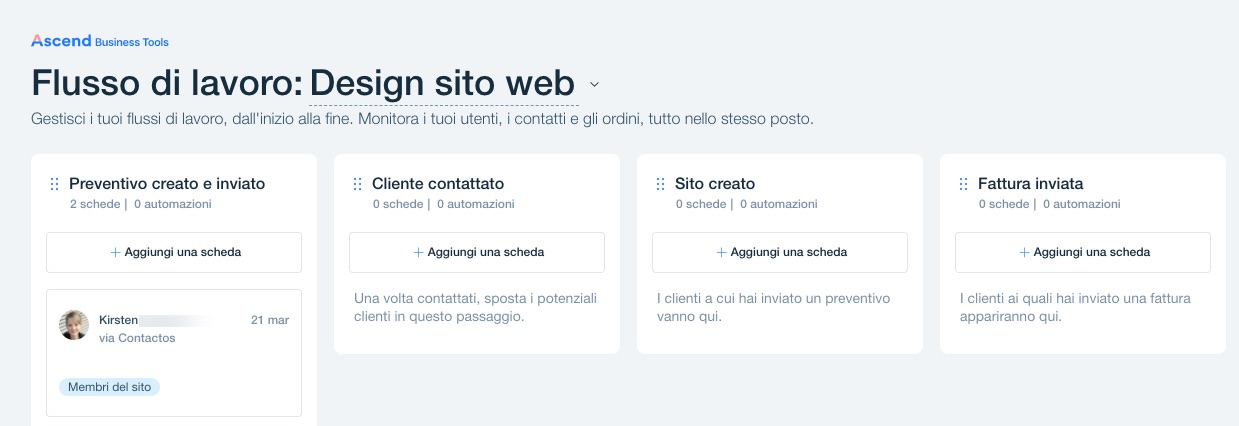Click Kirsten's profile avatar photo
Screen dimensions: 1239x426
[74, 325]
